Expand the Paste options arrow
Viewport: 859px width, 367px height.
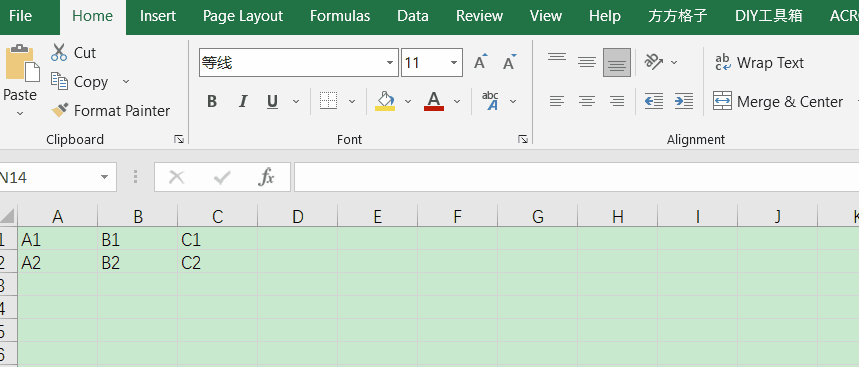(x=20, y=113)
